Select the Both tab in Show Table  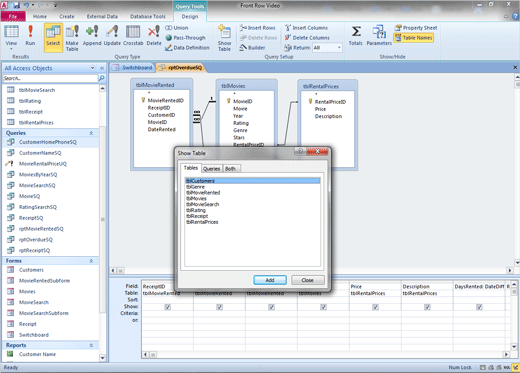coord(230,169)
